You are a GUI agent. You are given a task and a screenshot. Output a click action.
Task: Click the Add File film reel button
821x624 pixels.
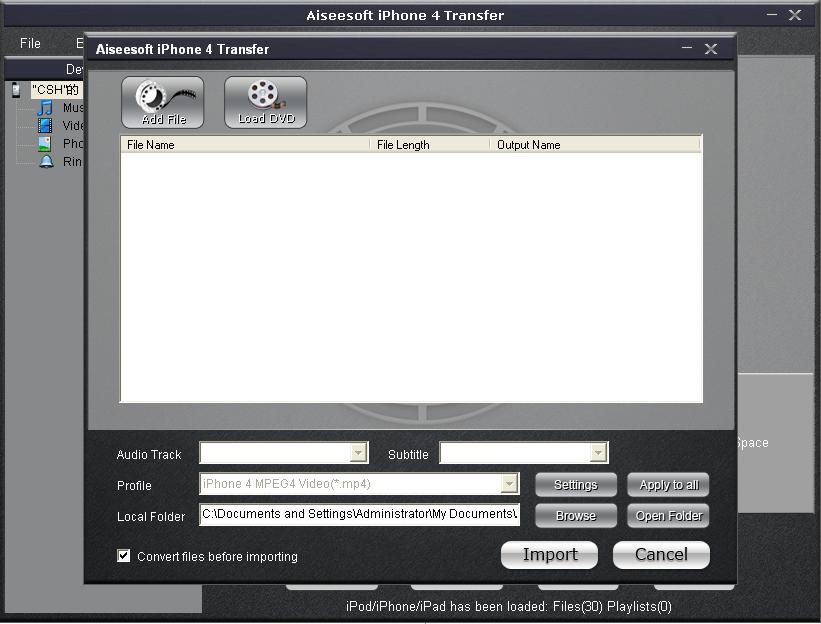point(163,103)
